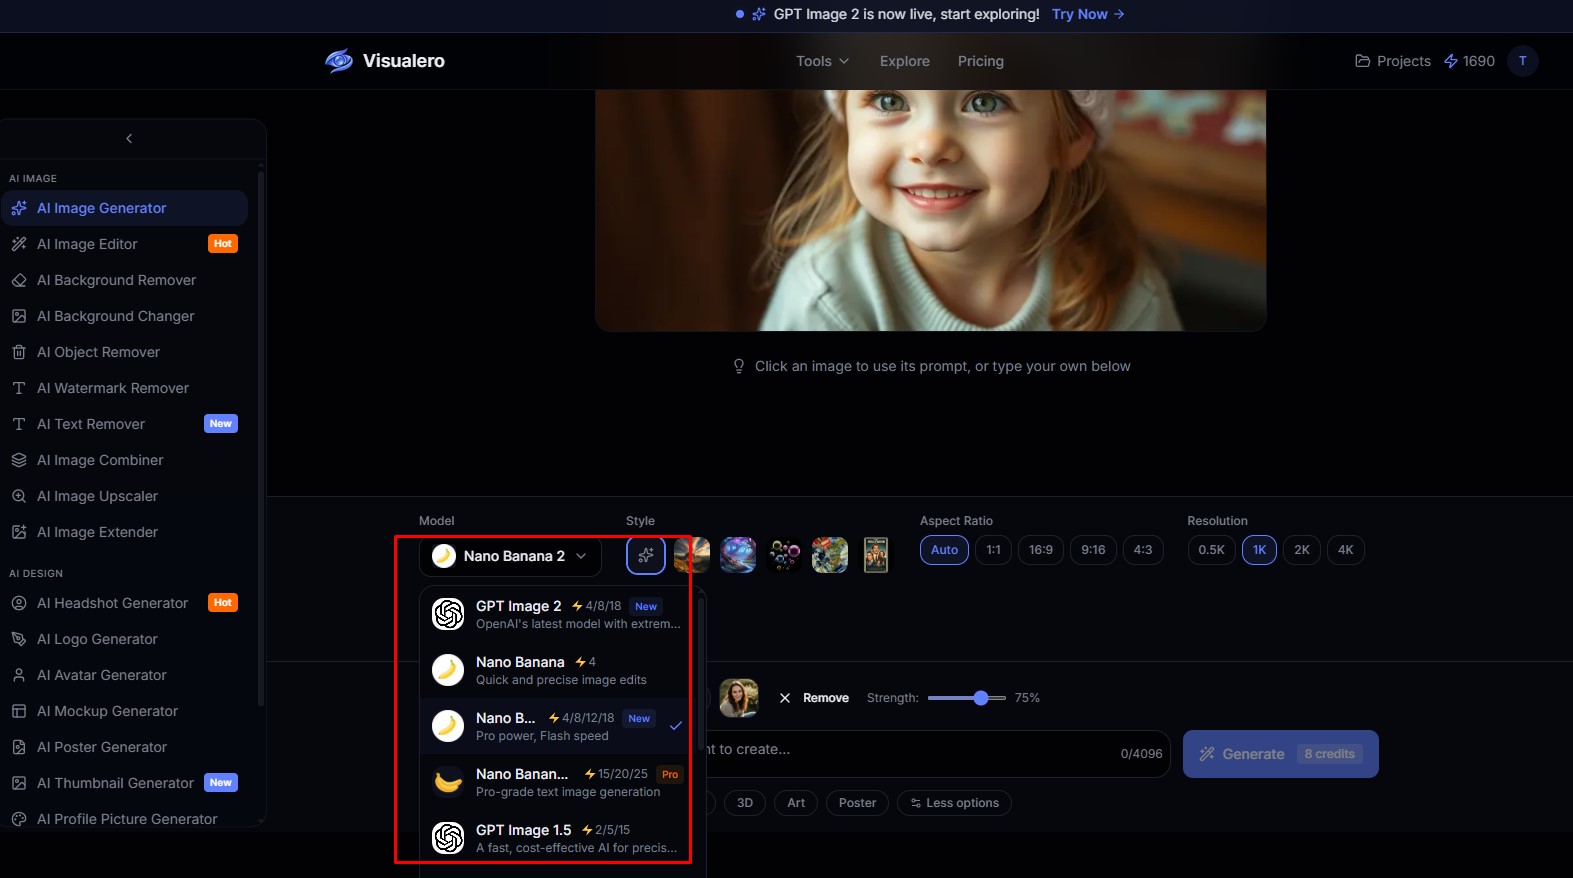
Task: Click the credits lightning 1690 indicator
Action: (x=1469, y=61)
